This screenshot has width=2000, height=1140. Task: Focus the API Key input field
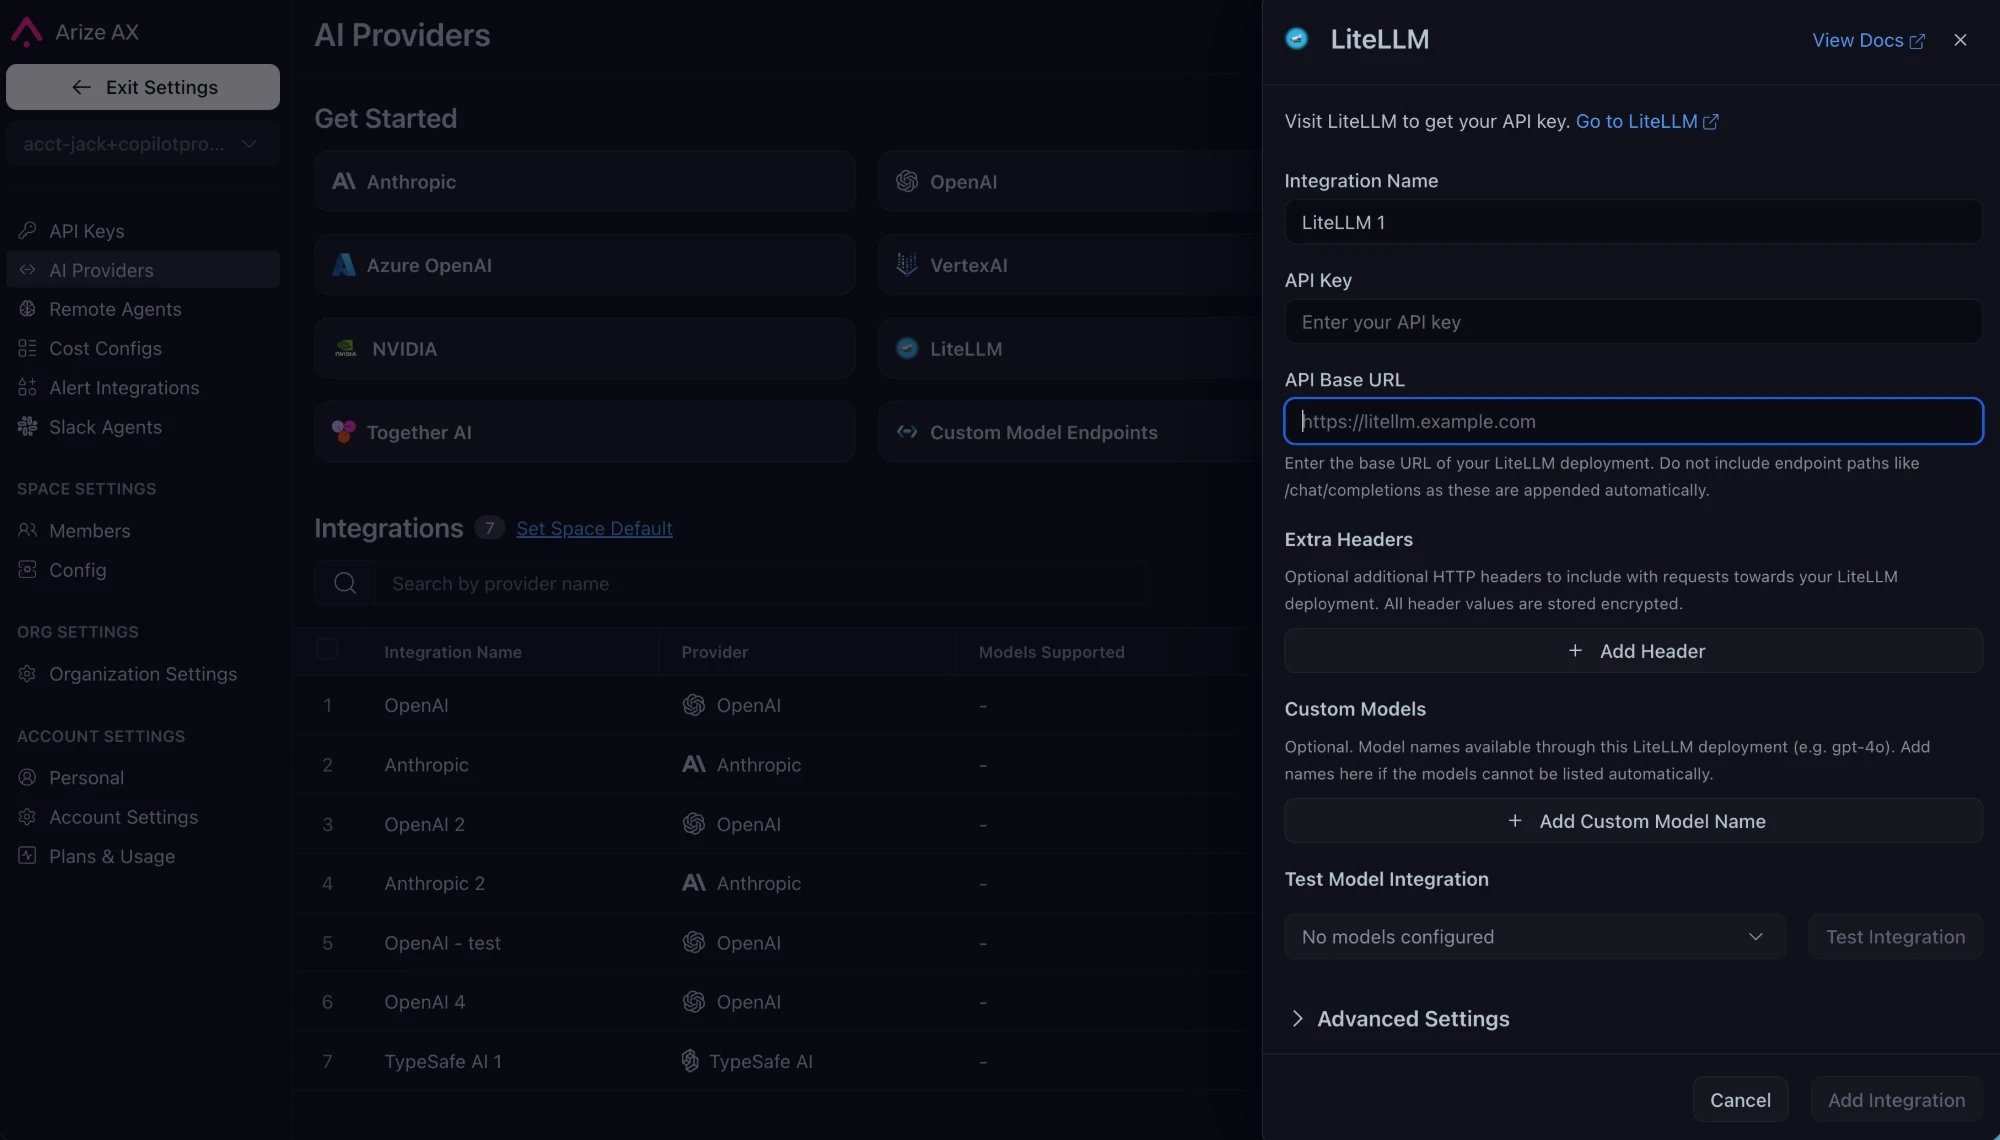[x=1633, y=322]
